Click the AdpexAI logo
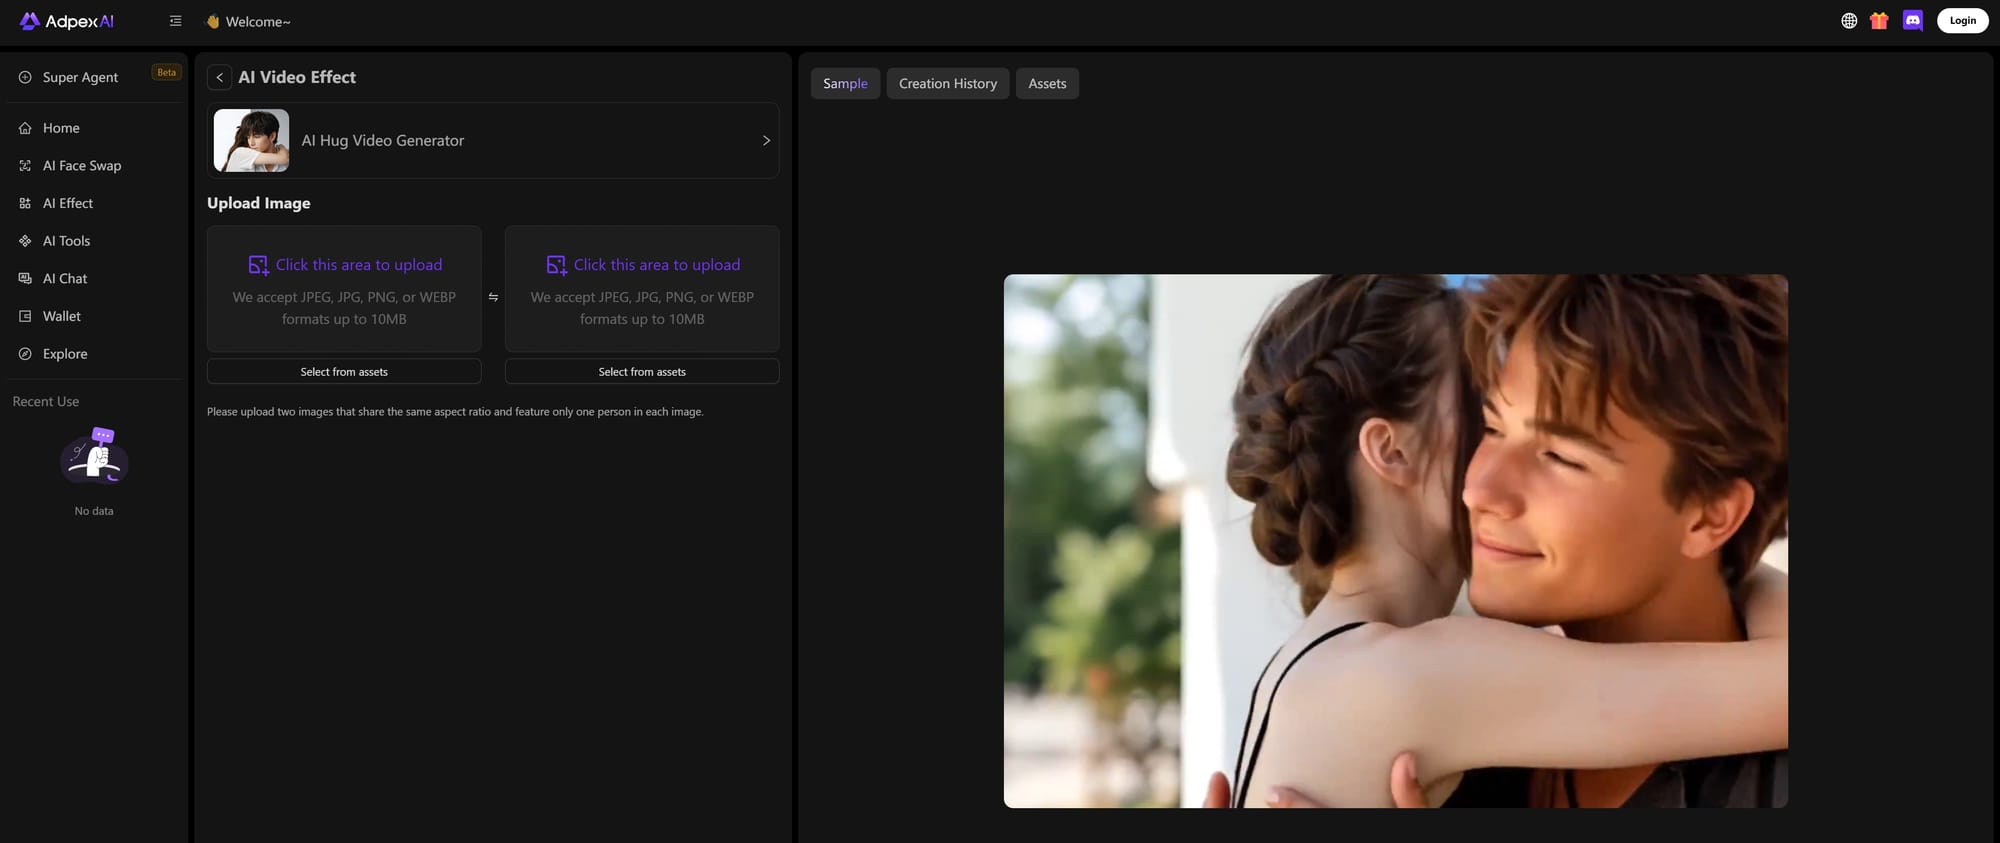The width and height of the screenshot is (2000, 843). 67,21
